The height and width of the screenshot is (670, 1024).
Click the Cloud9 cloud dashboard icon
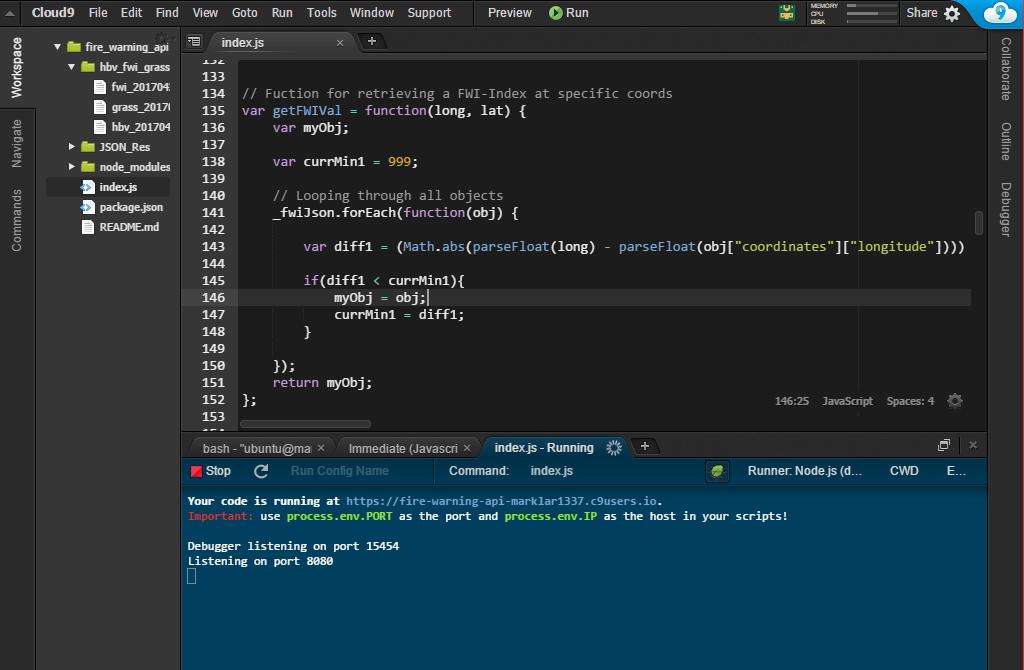(999, 12)
